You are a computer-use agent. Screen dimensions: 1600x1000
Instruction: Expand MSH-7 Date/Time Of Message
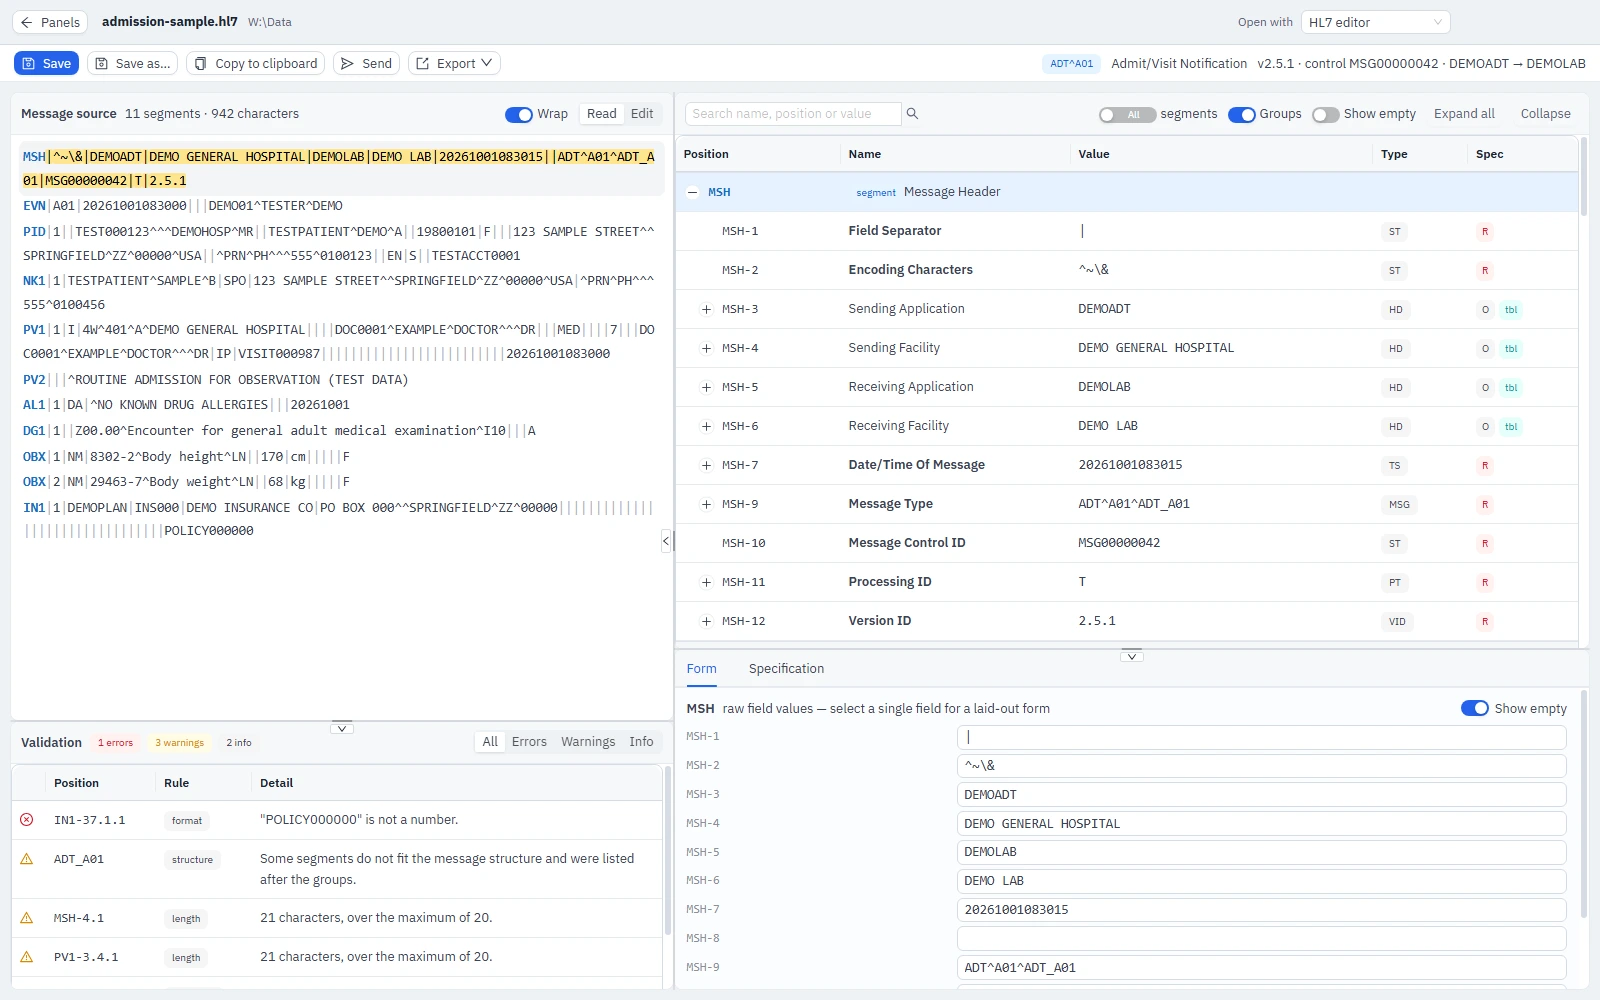click(x=706, y=465)
